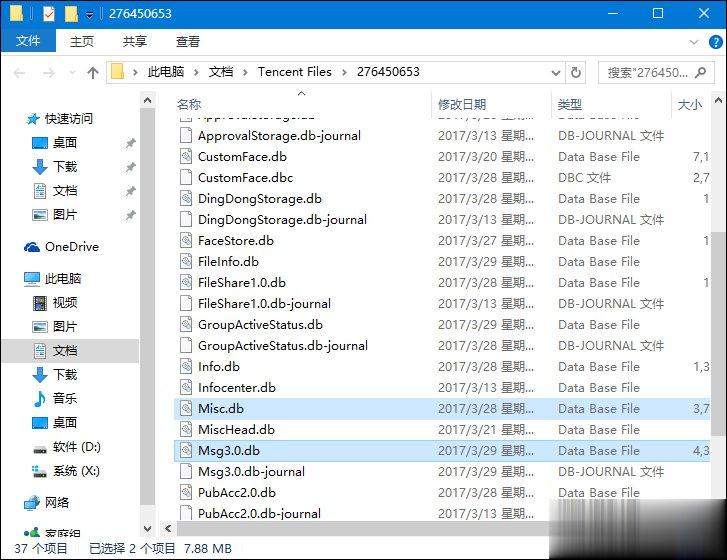Image resolution: width=727 pixels, height=560 pixels.
Task: Refresh the current folder view
Action: click(575, 73)
